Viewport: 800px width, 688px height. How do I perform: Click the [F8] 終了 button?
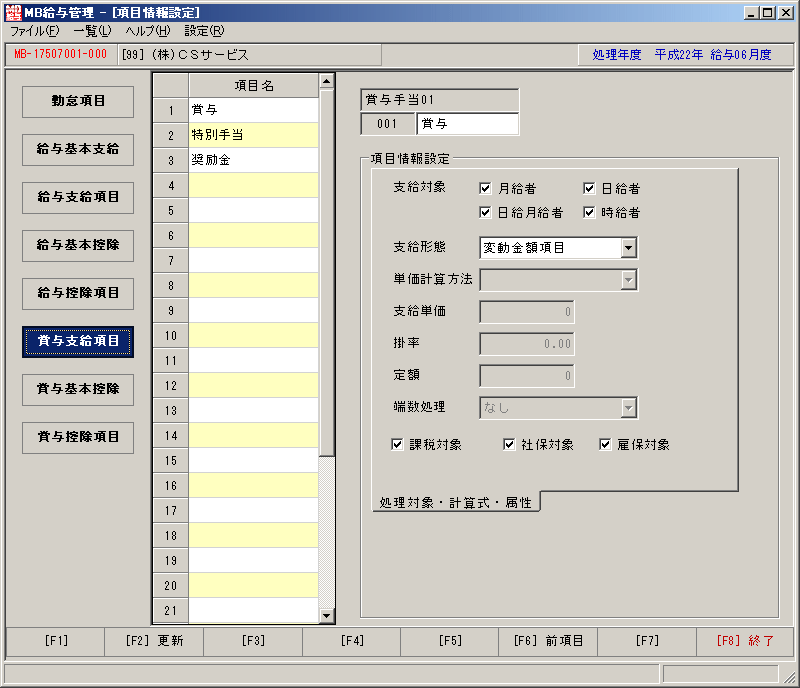(x=745, y=641)
